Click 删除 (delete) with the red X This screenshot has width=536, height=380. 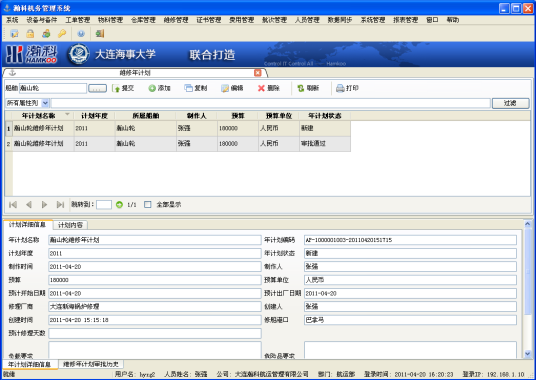tap(269, 88)
